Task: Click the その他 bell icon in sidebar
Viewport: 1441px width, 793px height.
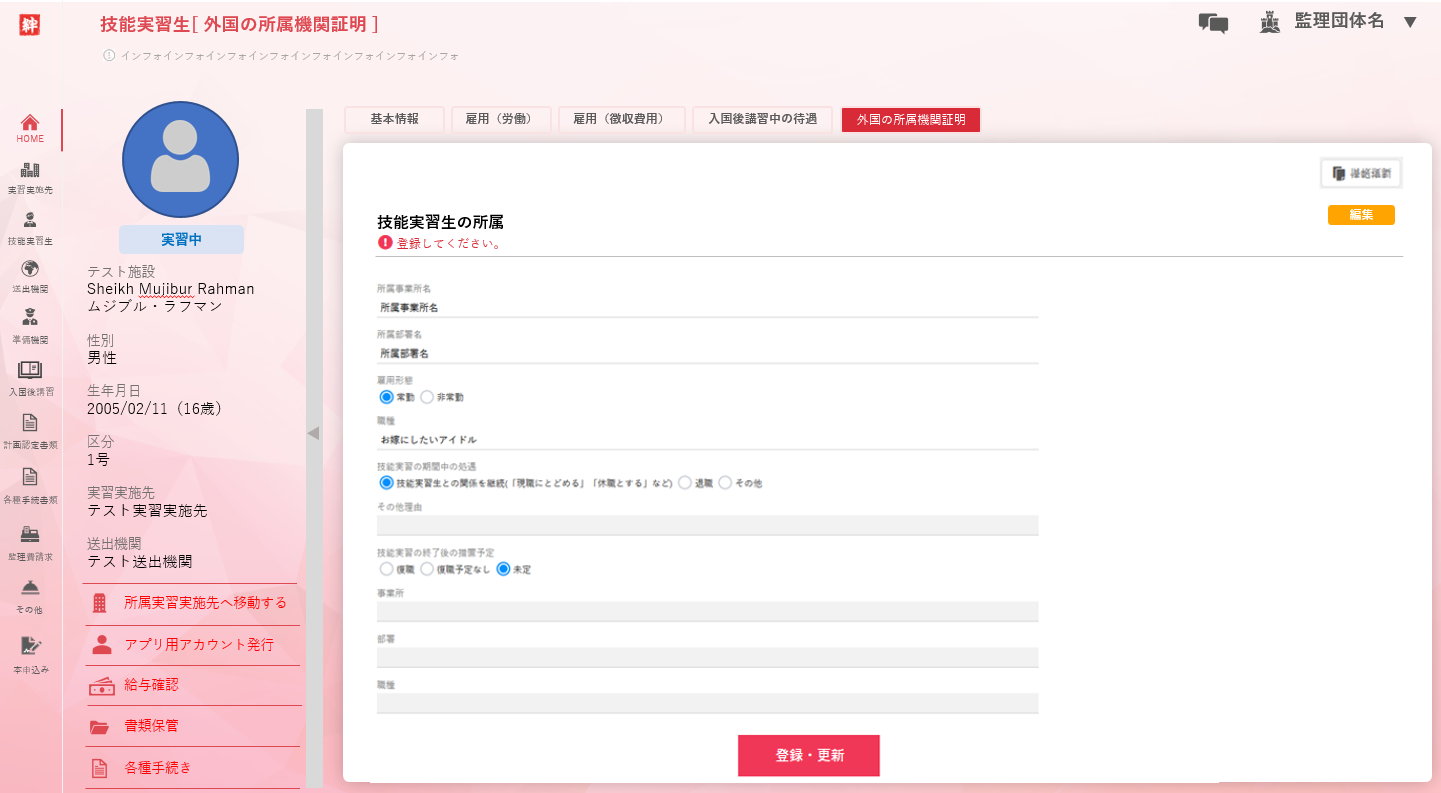Action: coord(30,588)
